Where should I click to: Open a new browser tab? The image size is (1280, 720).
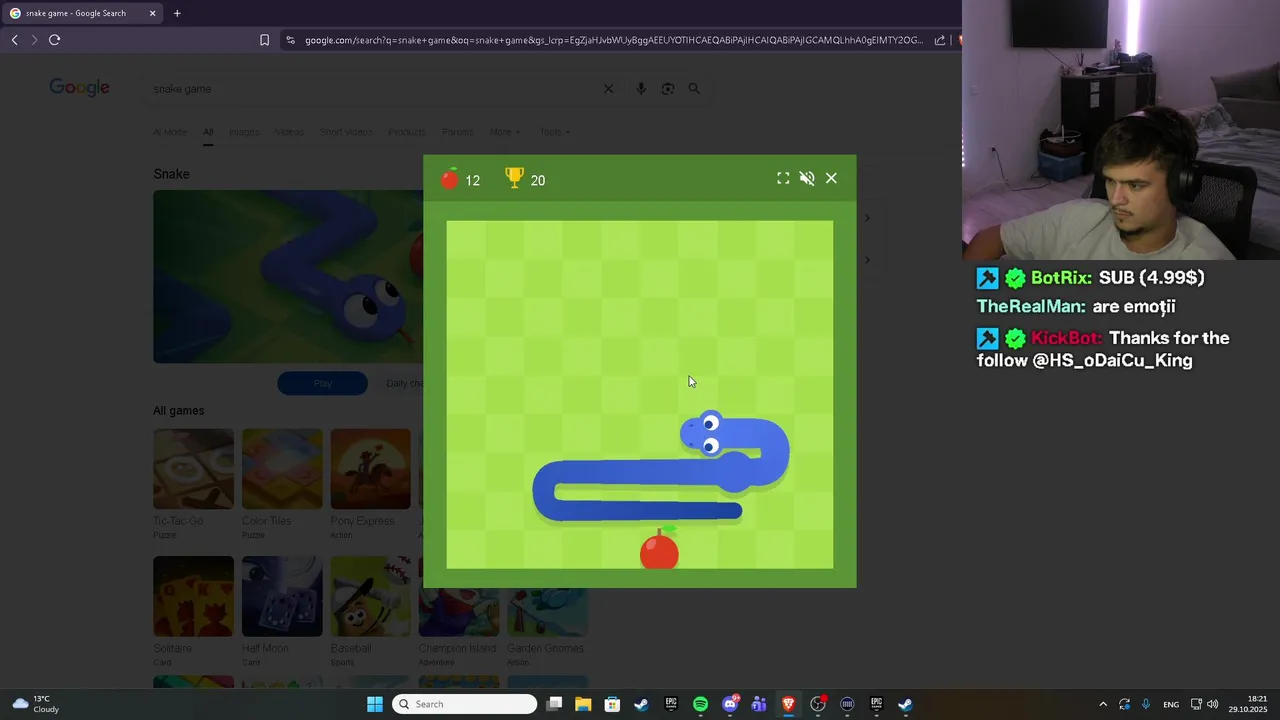(x=177, y=13)
